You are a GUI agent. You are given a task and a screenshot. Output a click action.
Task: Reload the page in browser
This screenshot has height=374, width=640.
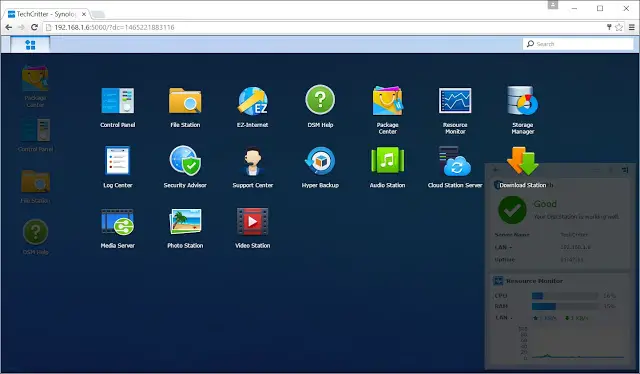[34, 27]
